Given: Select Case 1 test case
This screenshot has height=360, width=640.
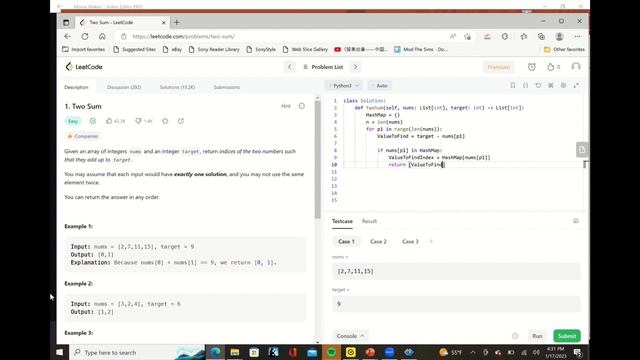Looking at the screenshot, I should (x=346, y=242).
